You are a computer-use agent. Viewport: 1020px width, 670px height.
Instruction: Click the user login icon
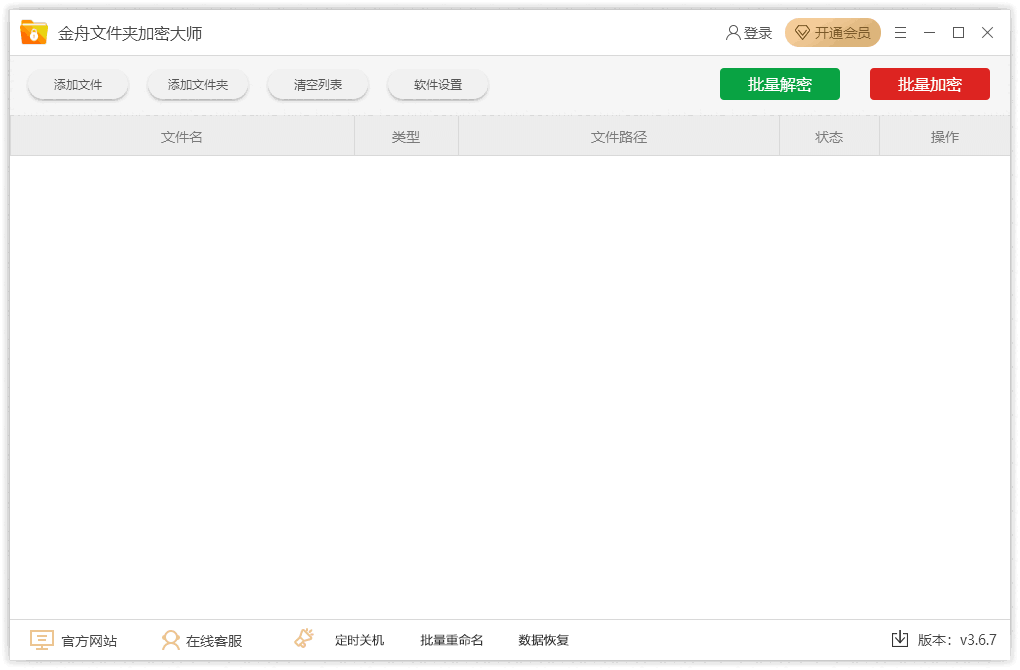point(732,33)
